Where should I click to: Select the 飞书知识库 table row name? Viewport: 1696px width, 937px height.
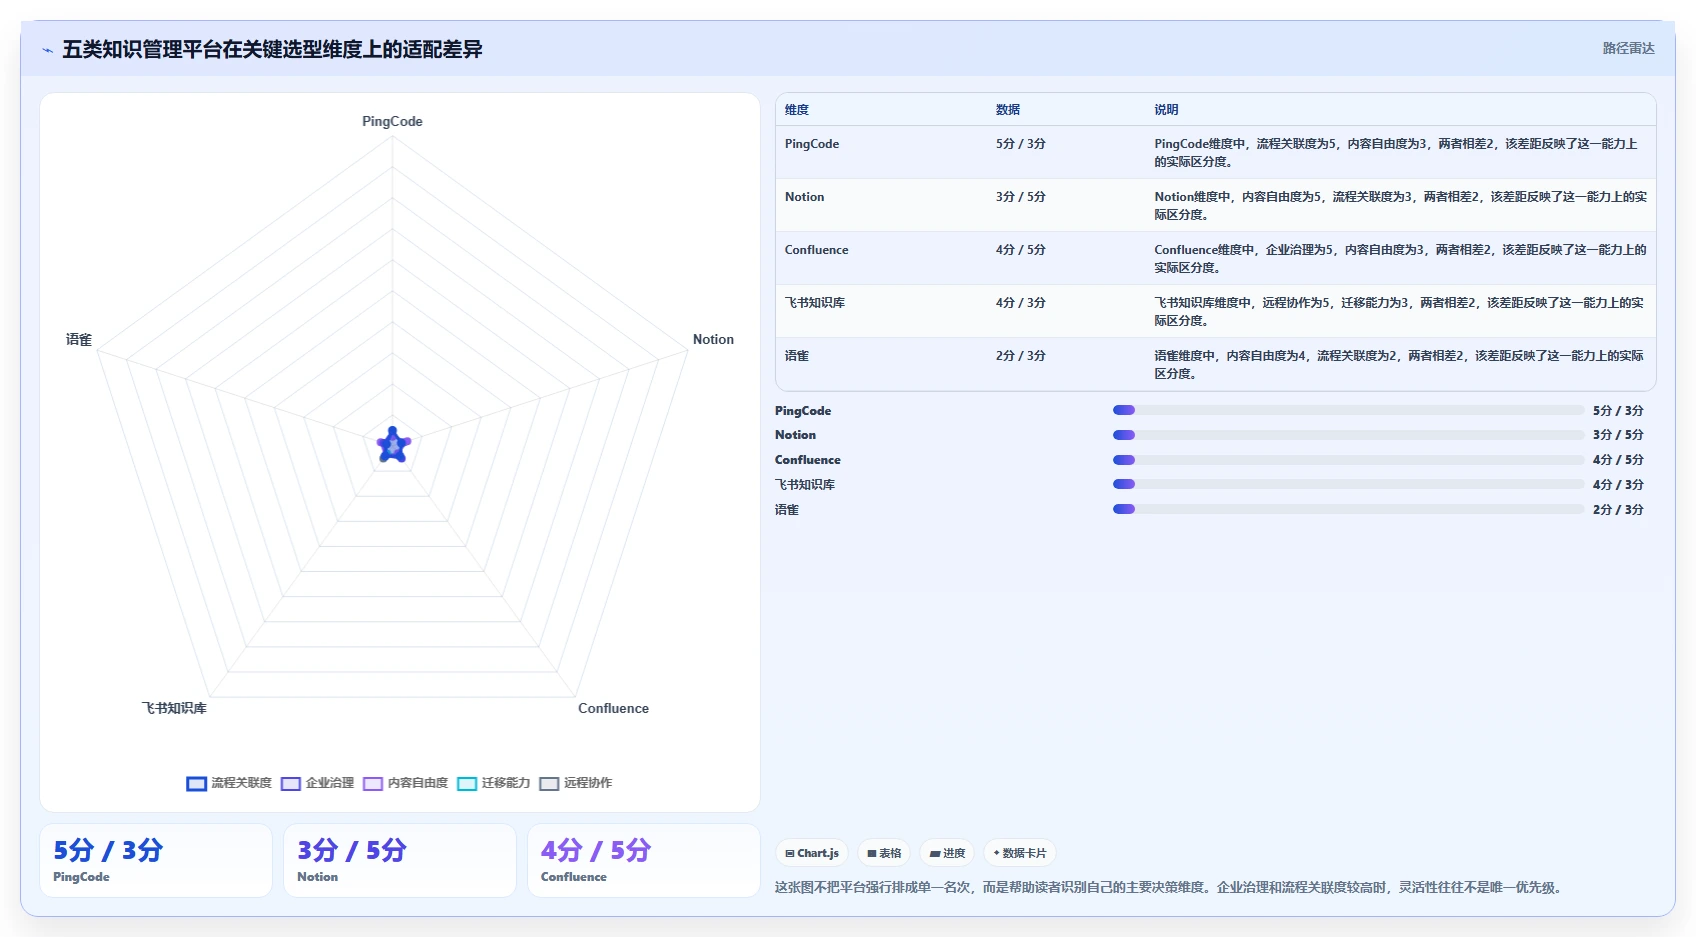(x=815, y=303)
